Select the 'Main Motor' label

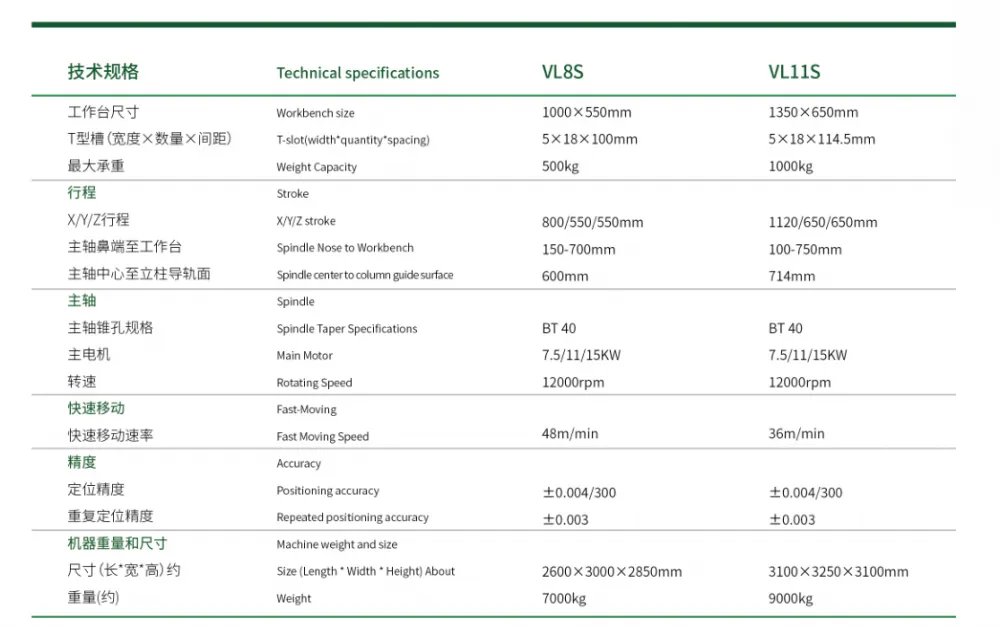click(304, 356)
